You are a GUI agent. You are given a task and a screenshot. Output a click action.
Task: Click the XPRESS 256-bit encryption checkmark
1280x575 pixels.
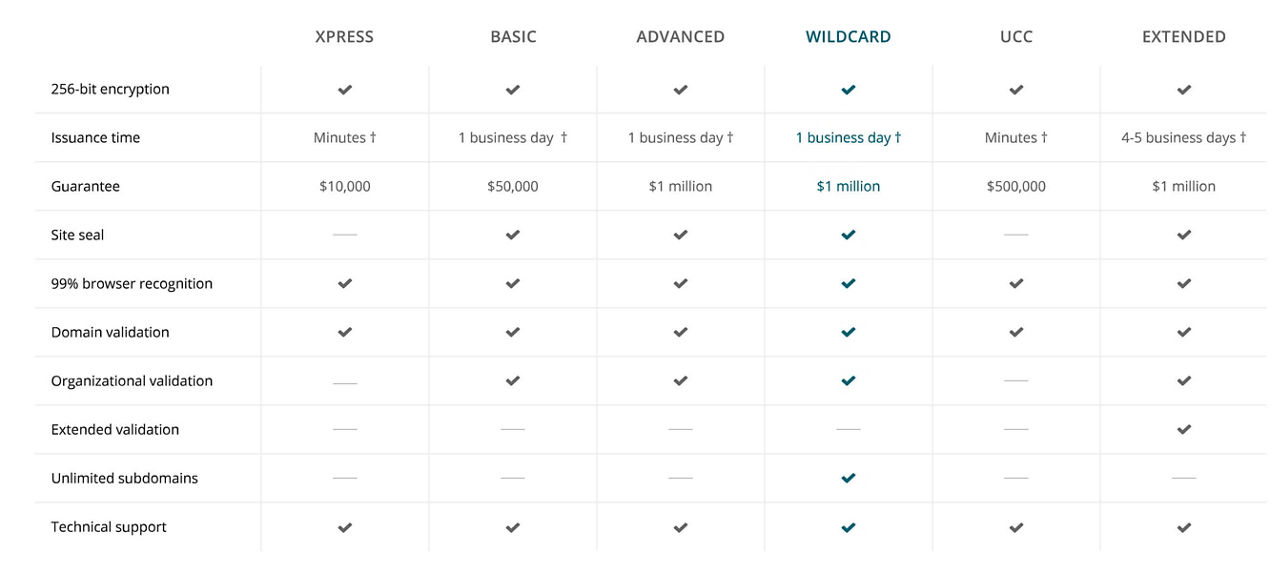(345, 89)
